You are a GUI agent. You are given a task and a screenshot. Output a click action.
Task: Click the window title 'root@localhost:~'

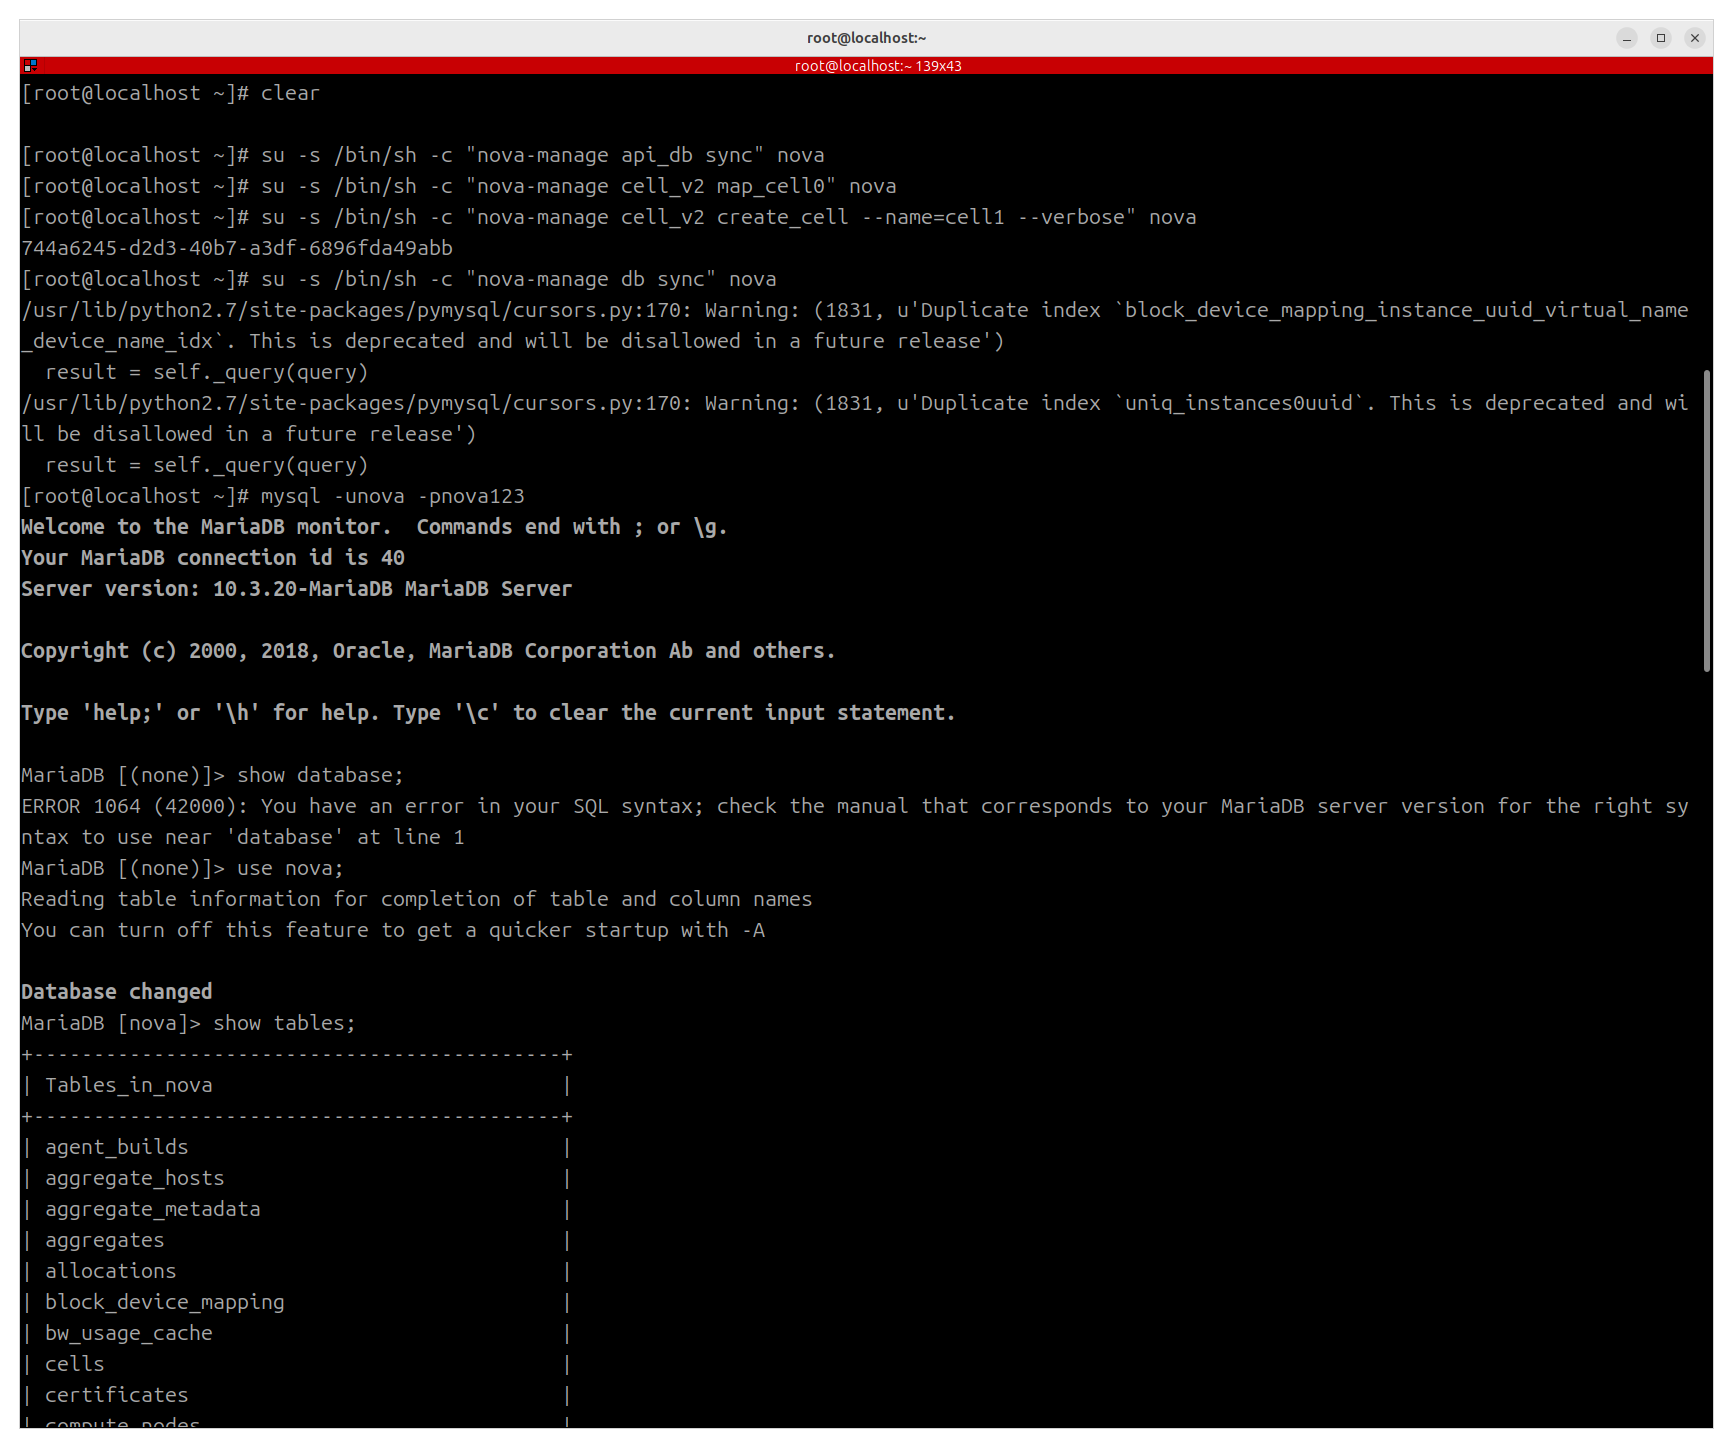point(867,38)
